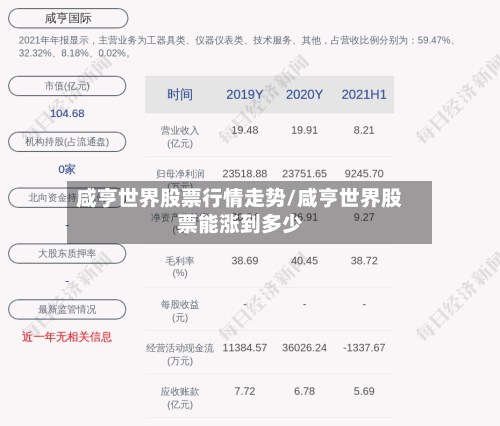
Task: Select the 2021H1 column header
Action: point(364,95)
